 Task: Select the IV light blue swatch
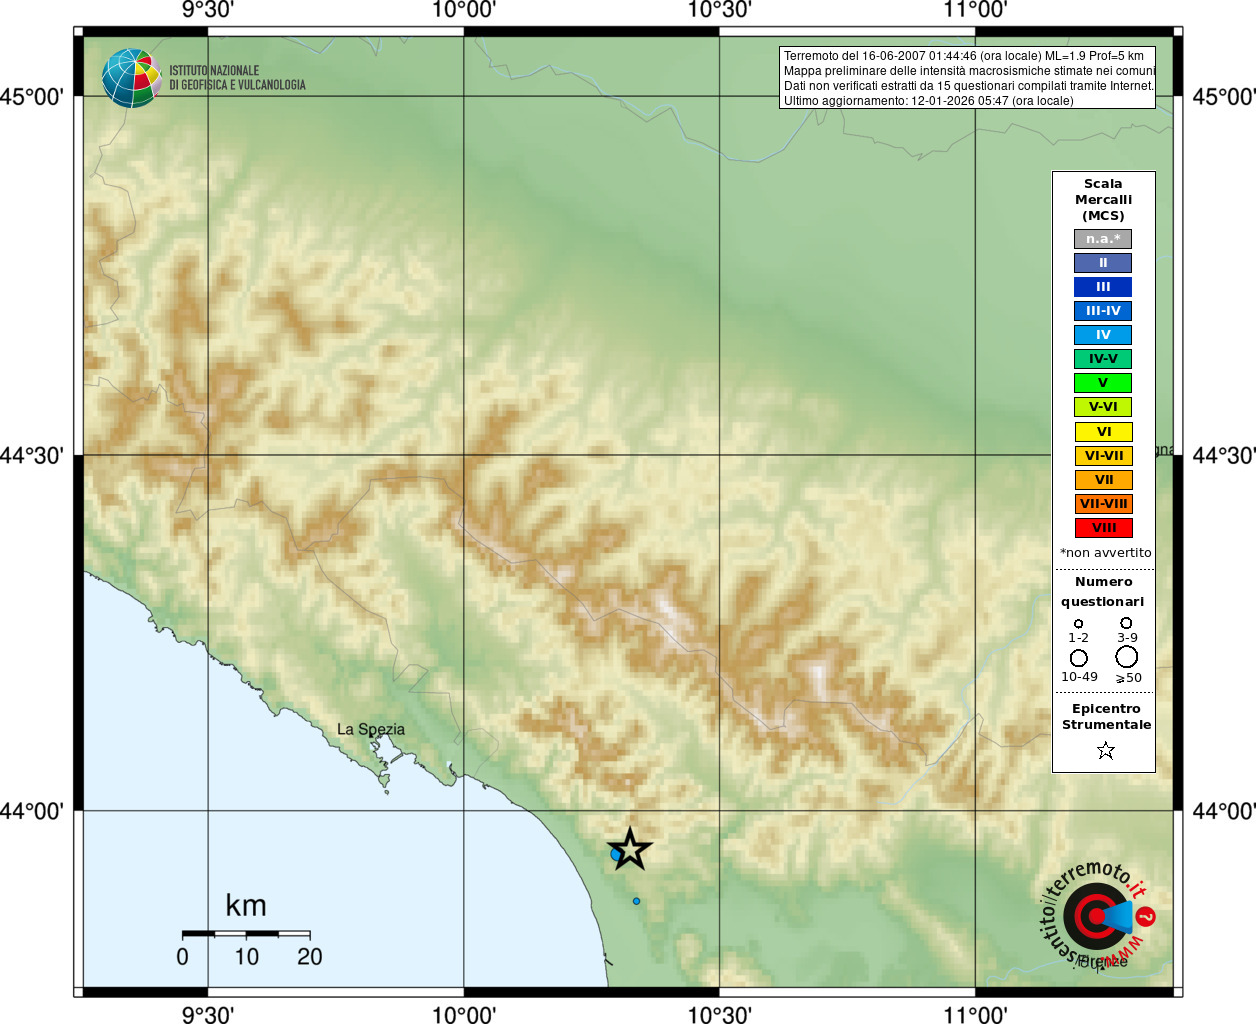click(x=1103, y=335)
